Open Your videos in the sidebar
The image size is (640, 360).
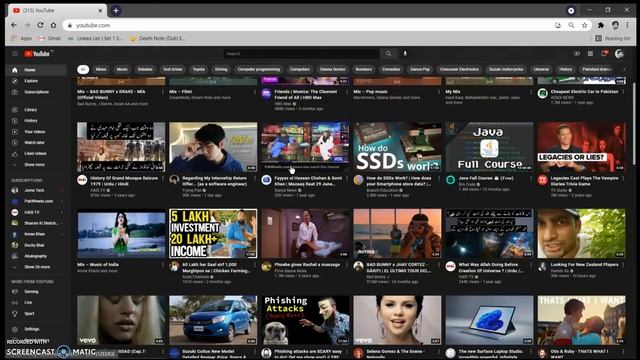tap(36, 131)
